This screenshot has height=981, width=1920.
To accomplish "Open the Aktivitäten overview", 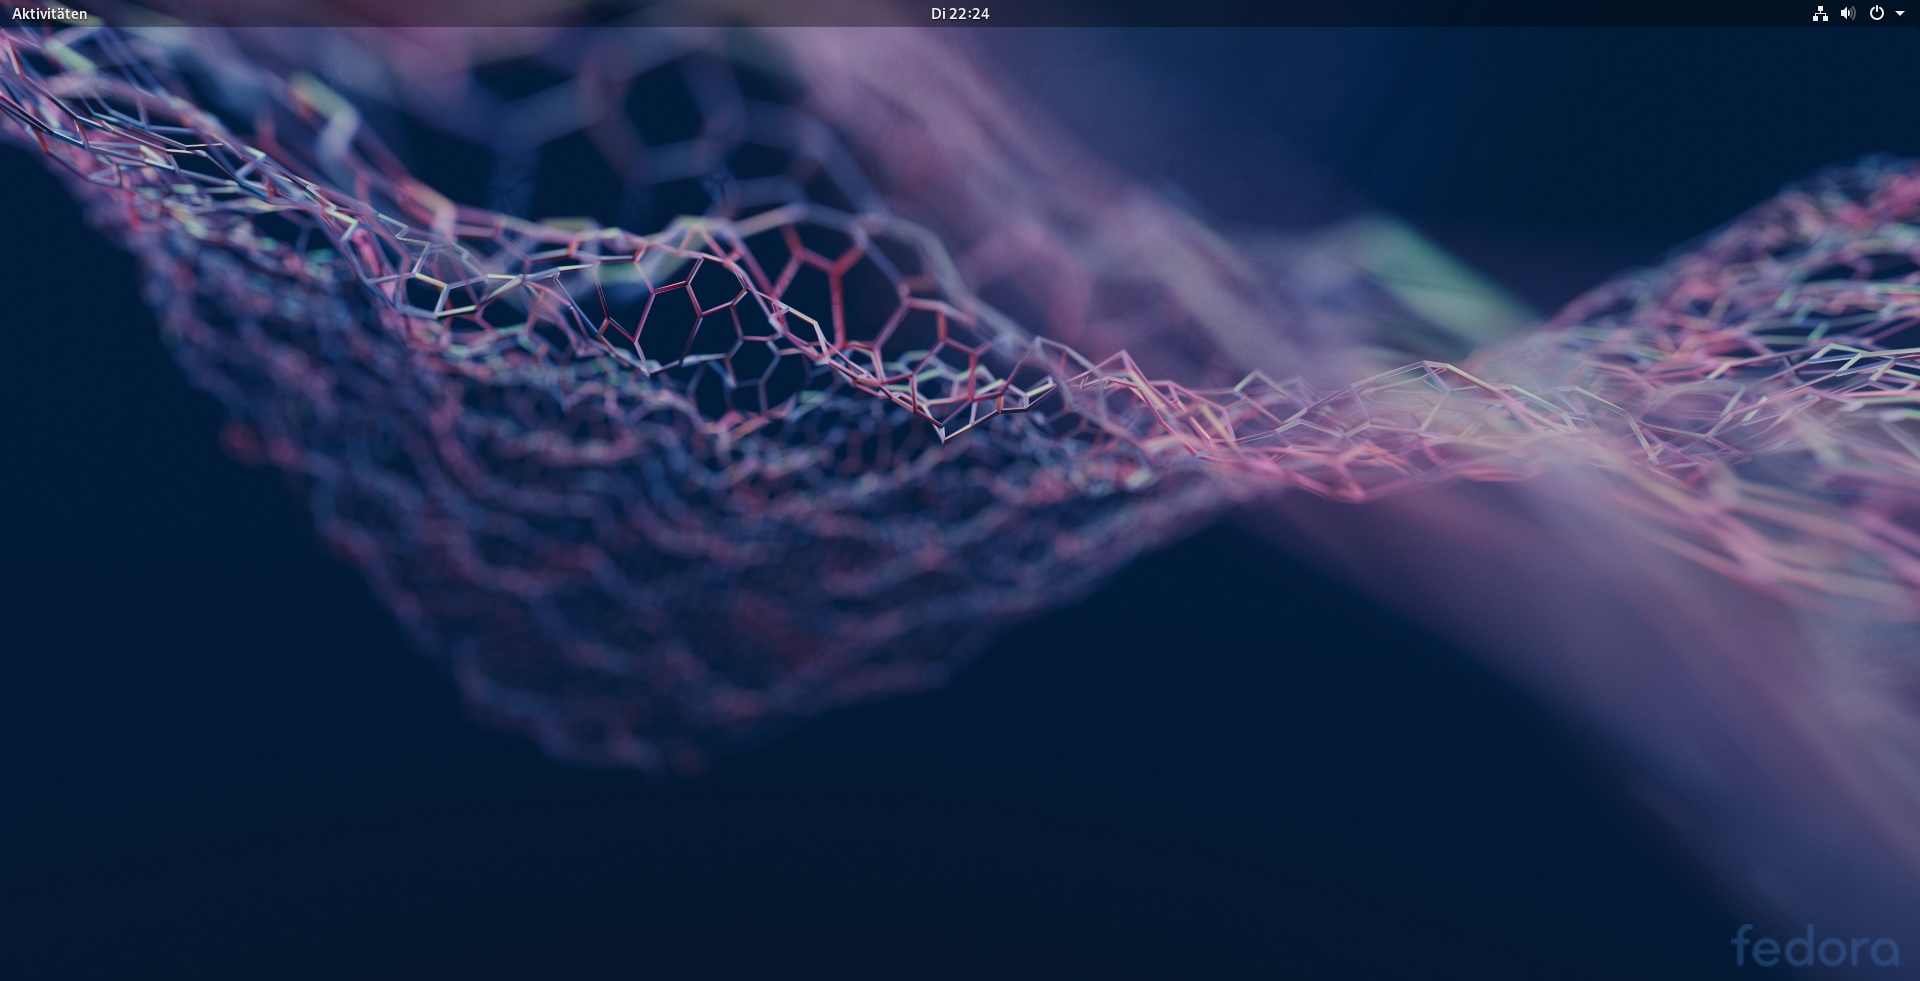I will [x=49, y=14].
